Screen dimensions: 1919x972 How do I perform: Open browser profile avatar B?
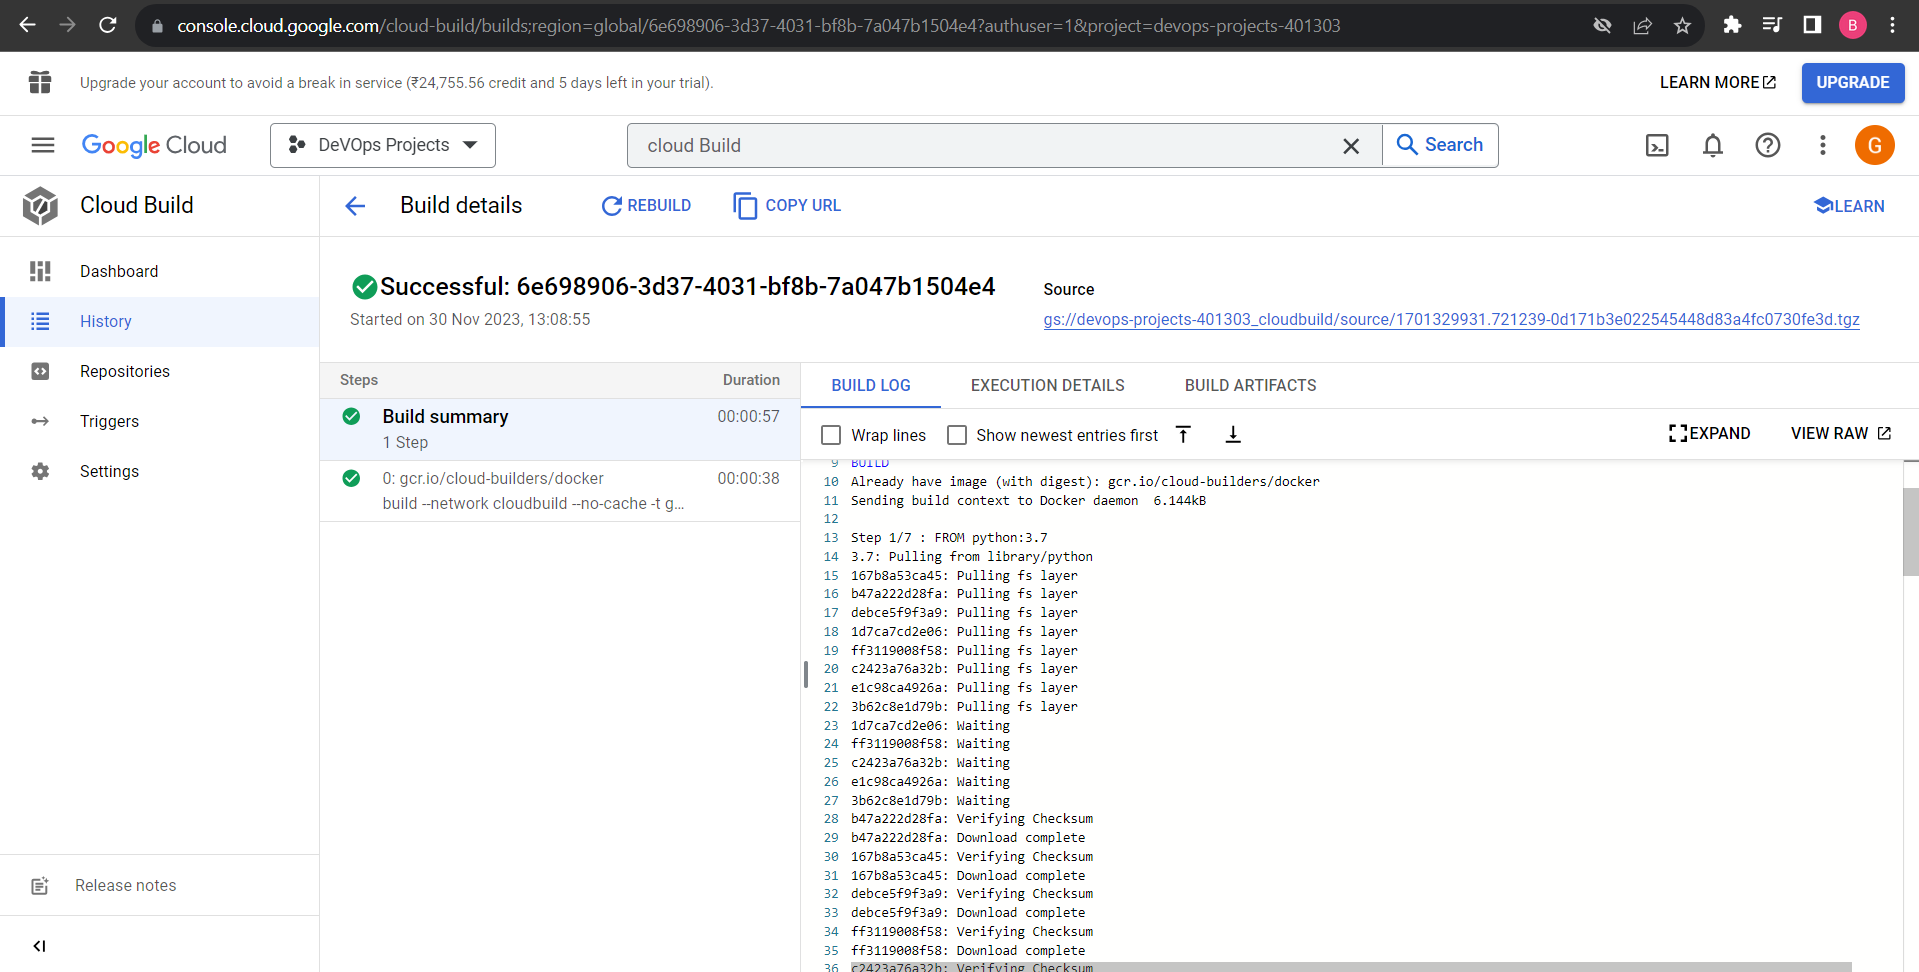(1852, 25)
